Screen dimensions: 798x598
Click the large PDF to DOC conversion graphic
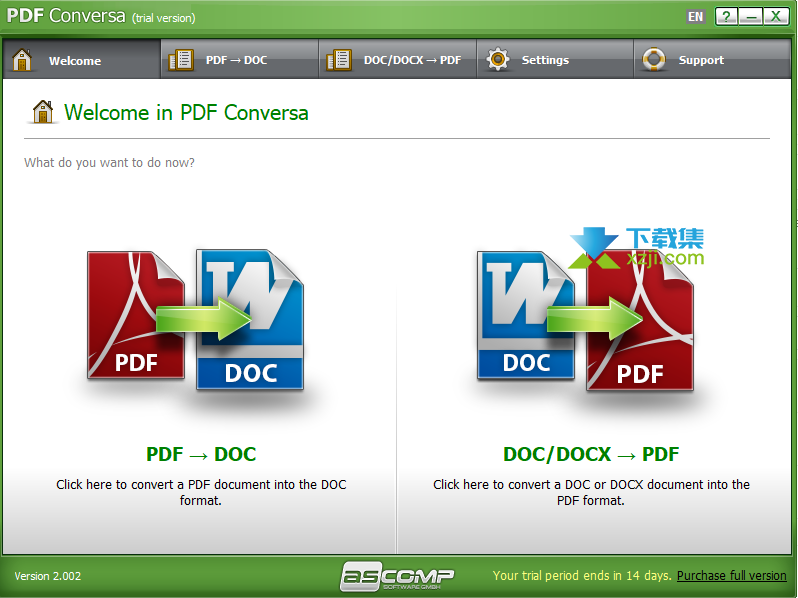point(196,320)
